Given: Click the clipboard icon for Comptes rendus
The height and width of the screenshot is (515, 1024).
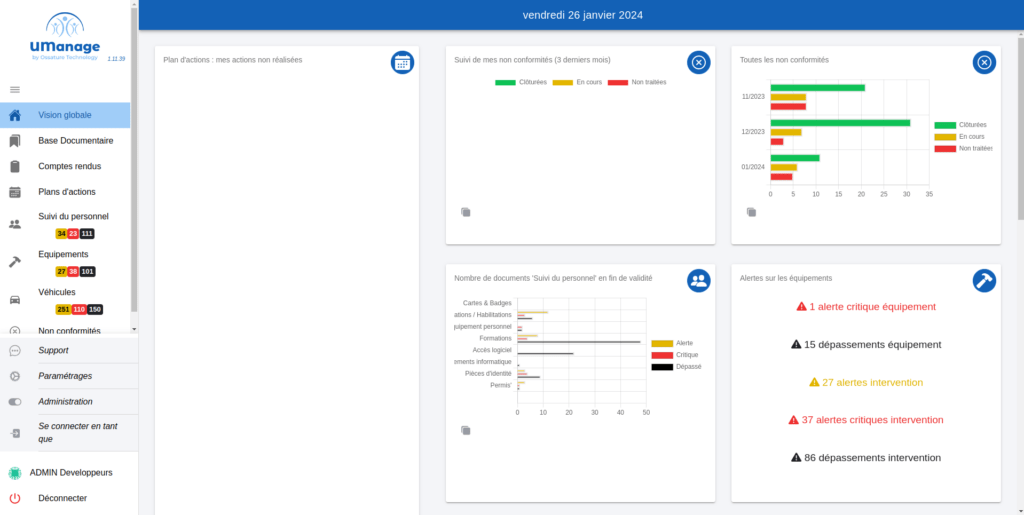Looking at the screenshot, I should point(15,166).
